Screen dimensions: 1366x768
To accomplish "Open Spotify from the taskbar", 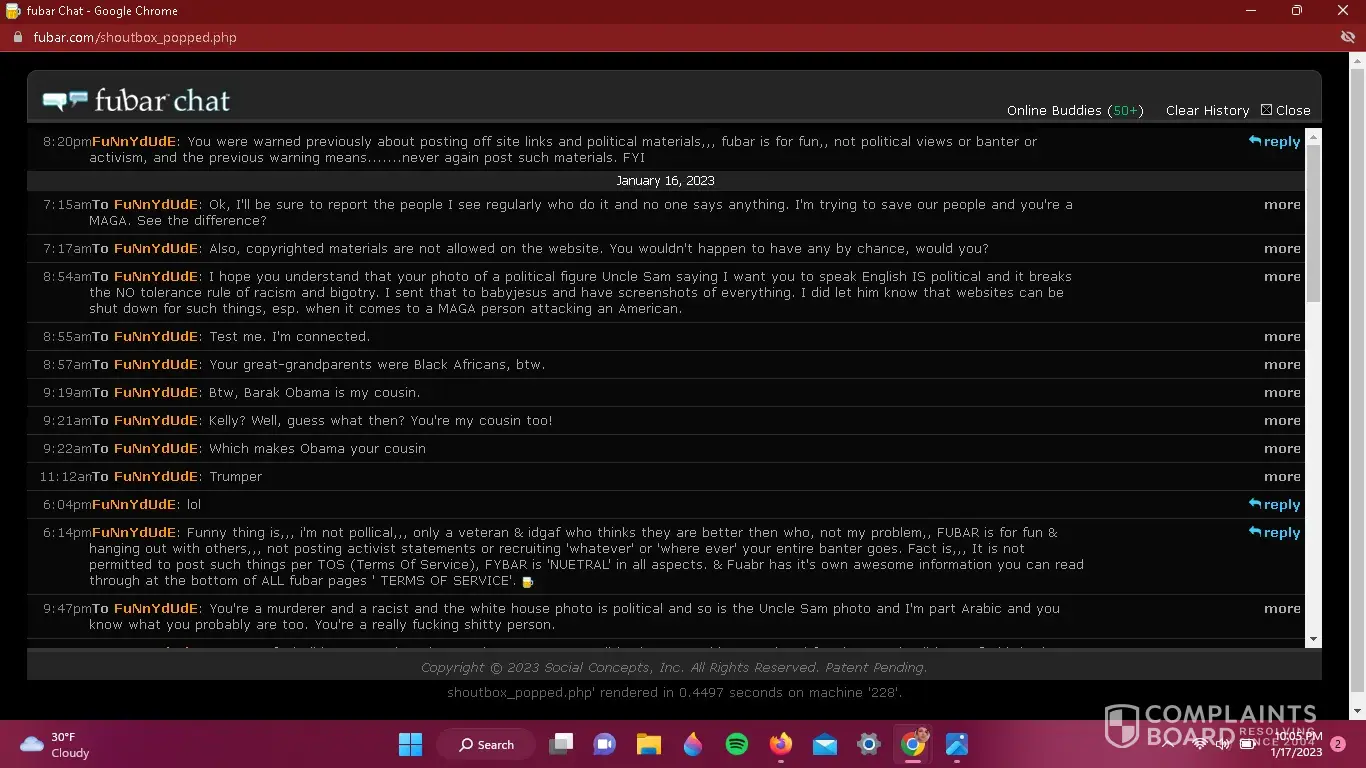I will point(736,744).
